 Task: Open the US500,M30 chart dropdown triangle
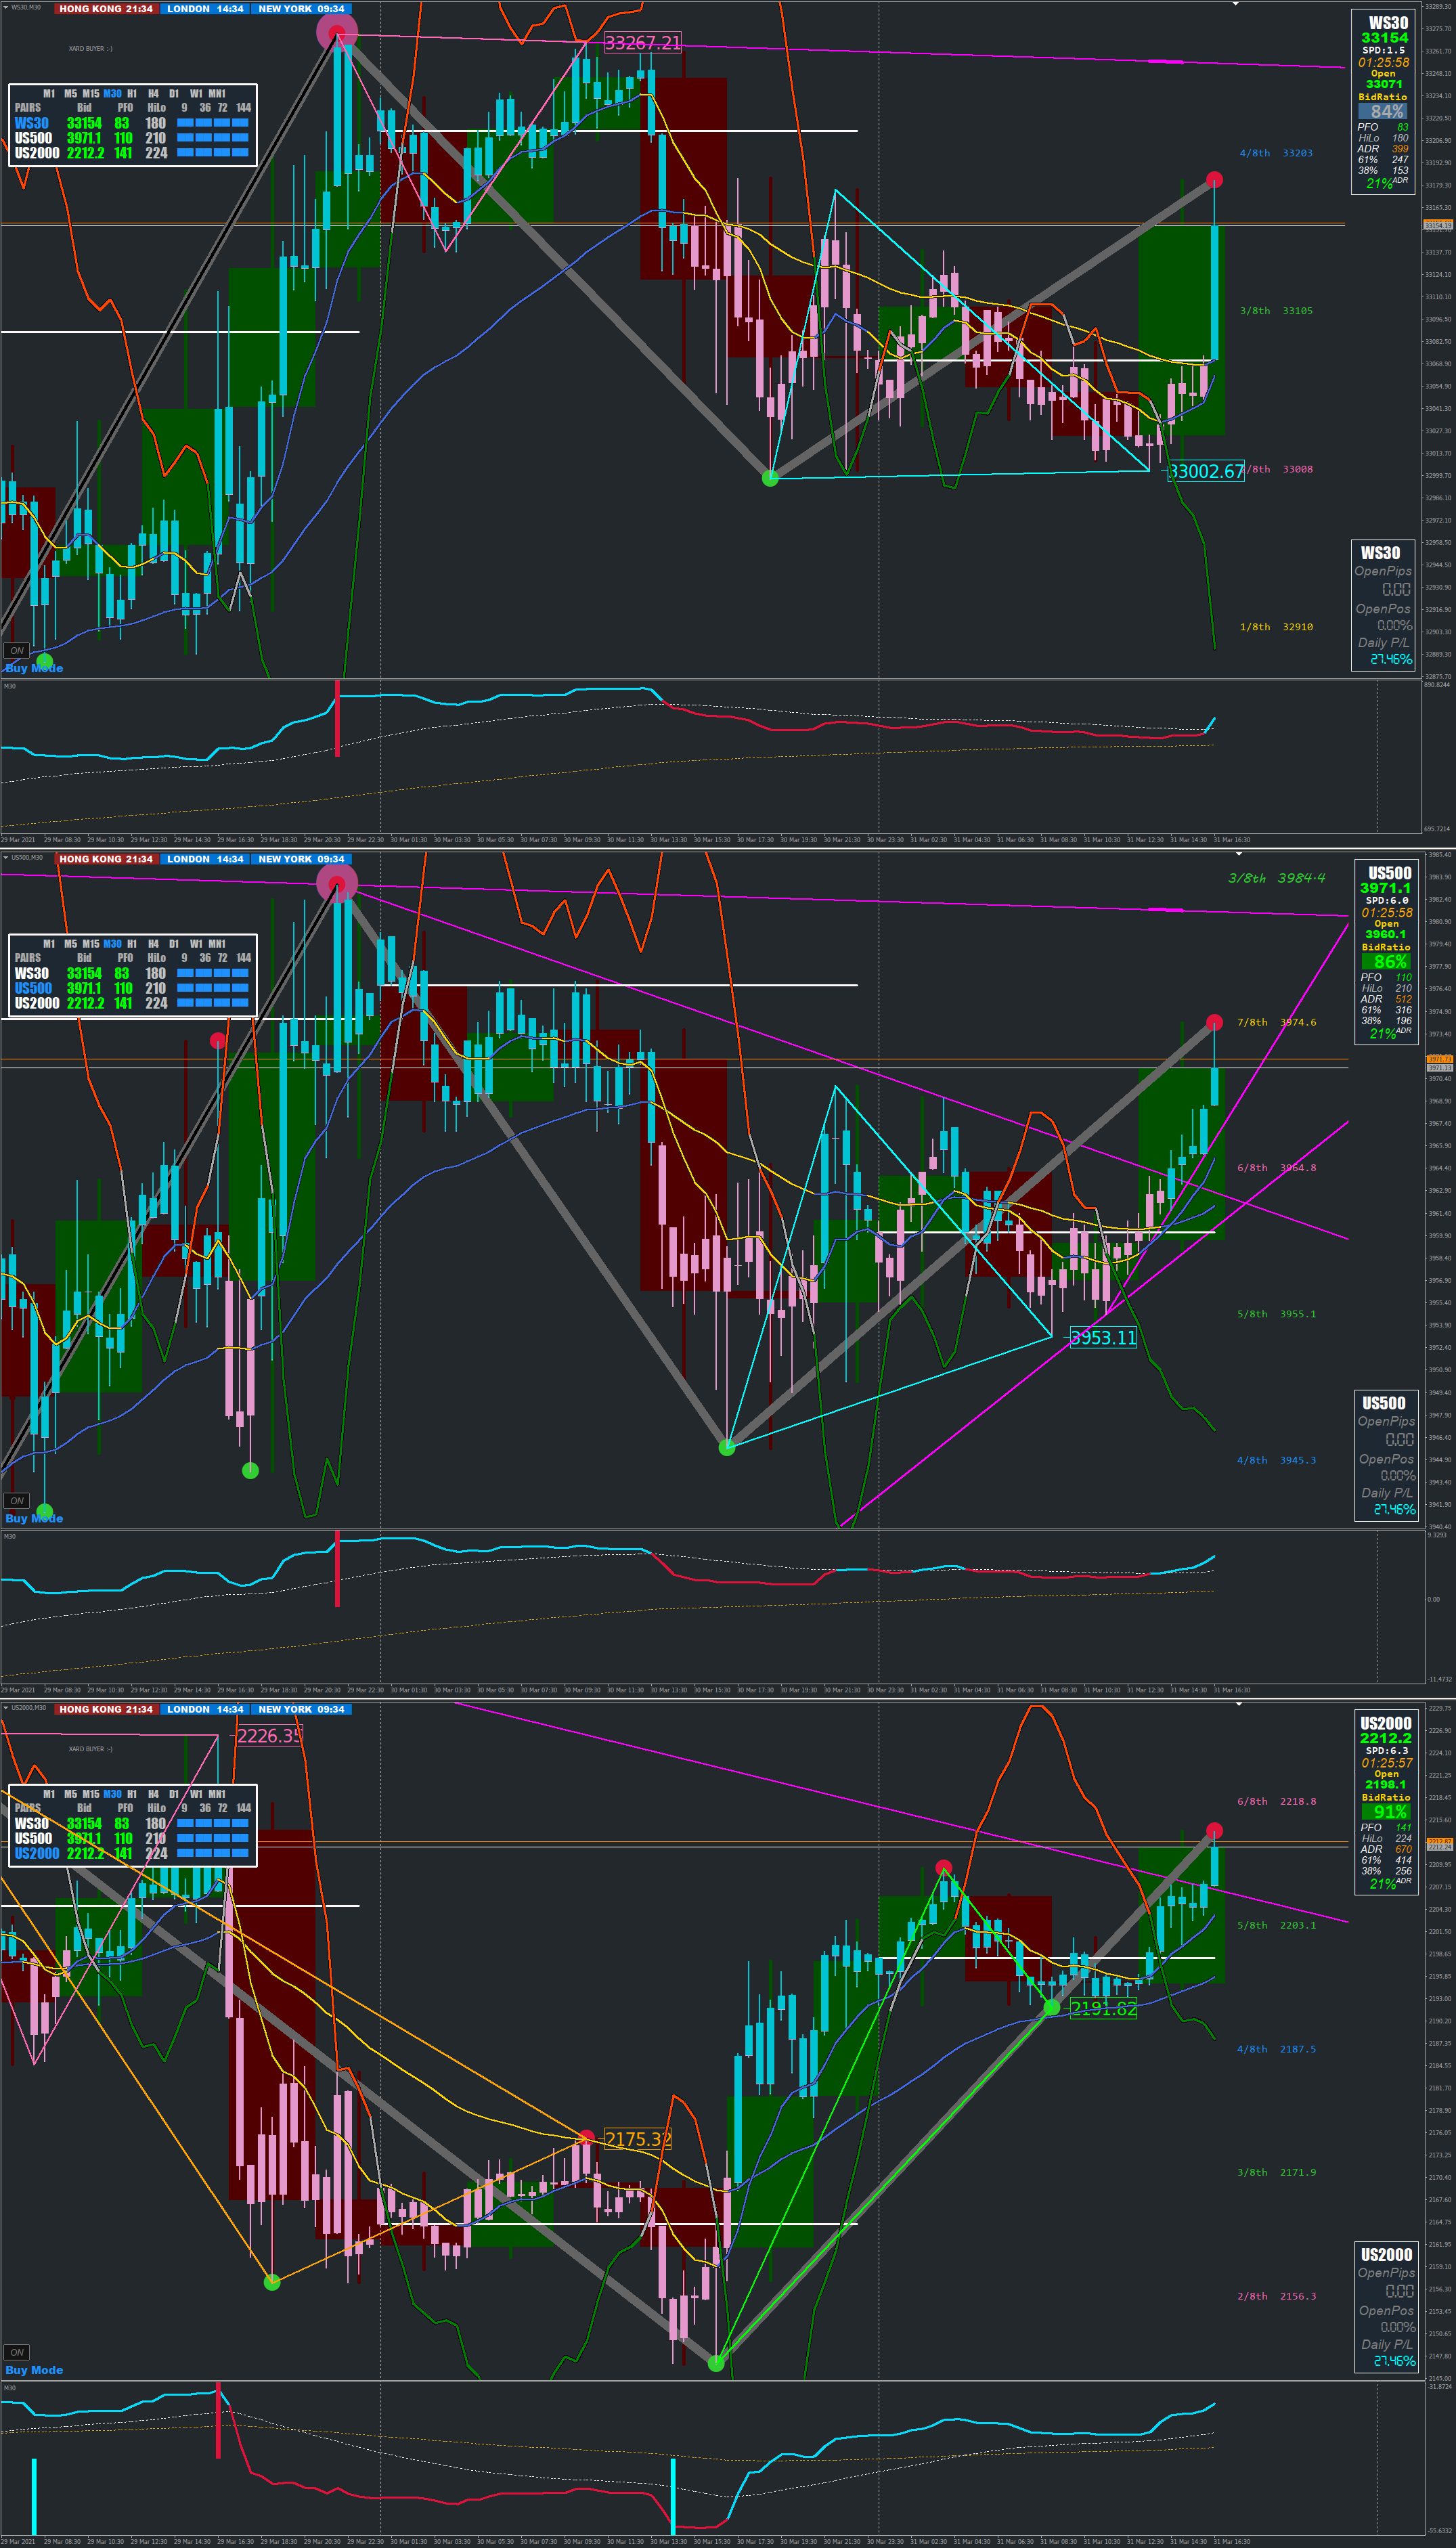5,857
